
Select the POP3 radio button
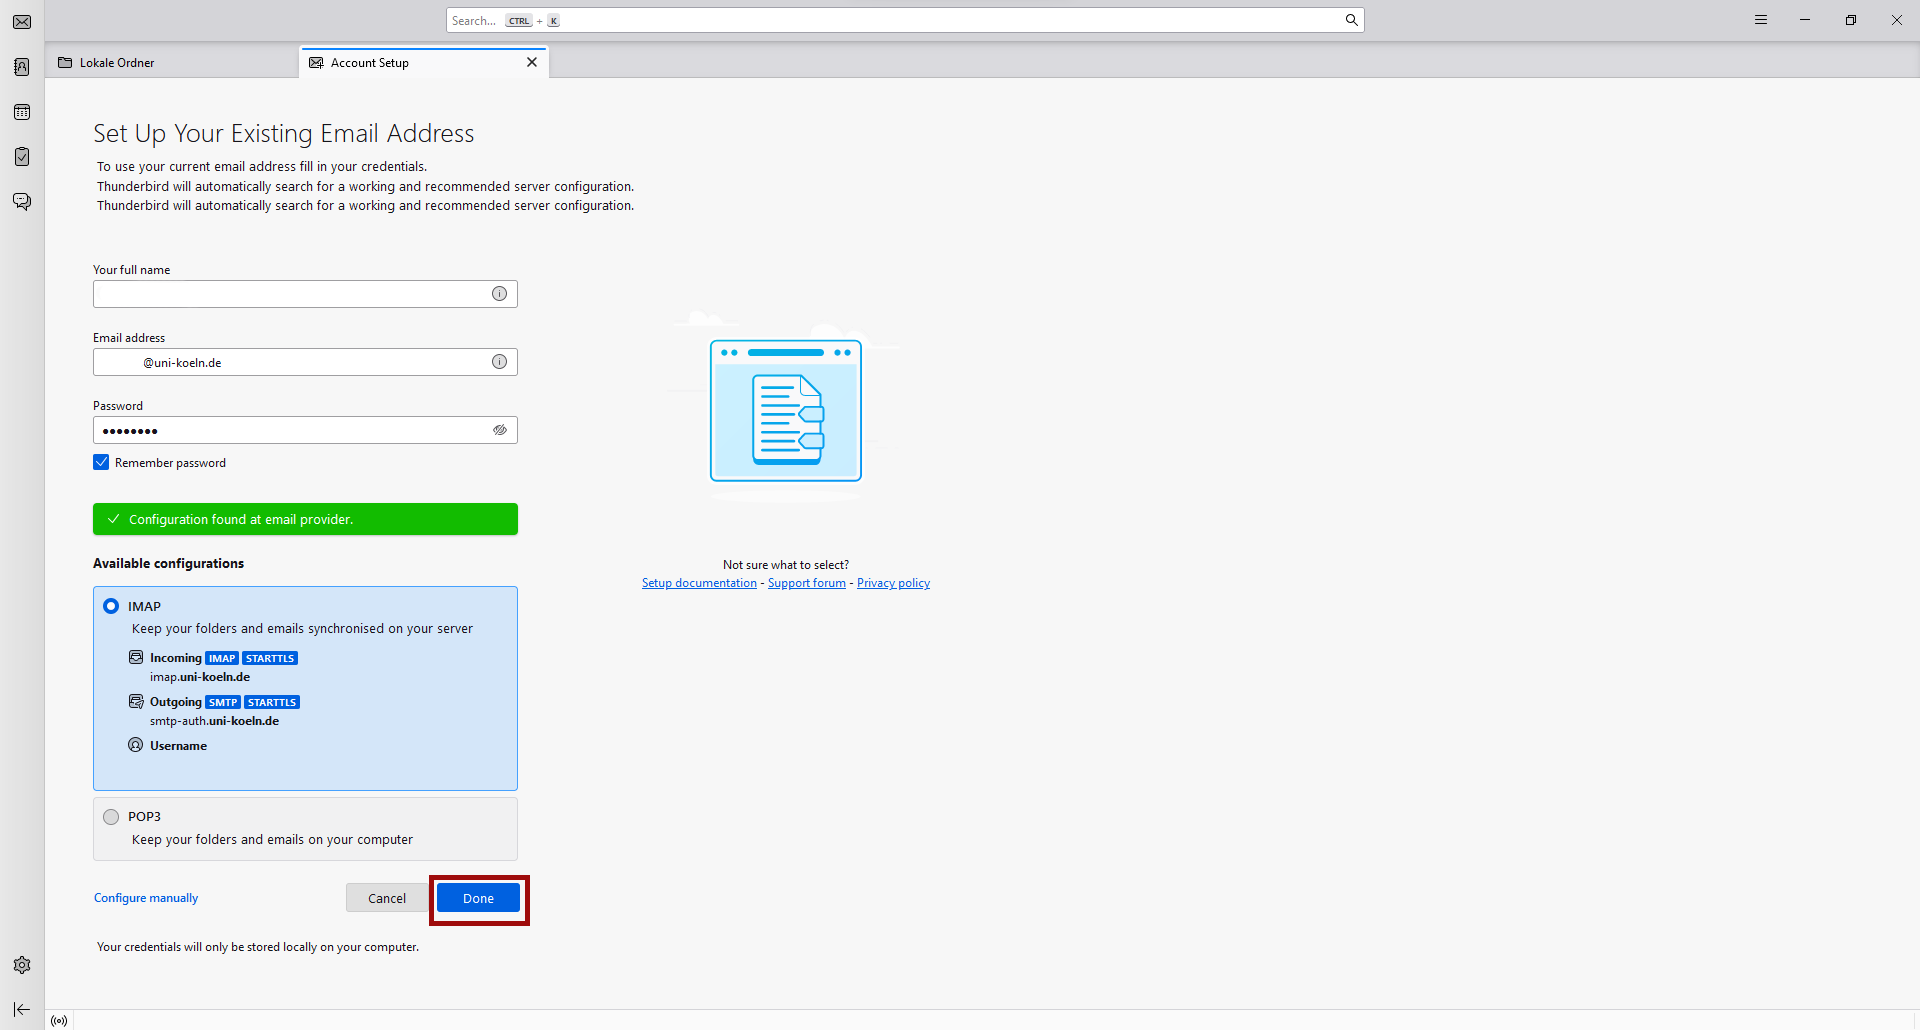(111, 817)
